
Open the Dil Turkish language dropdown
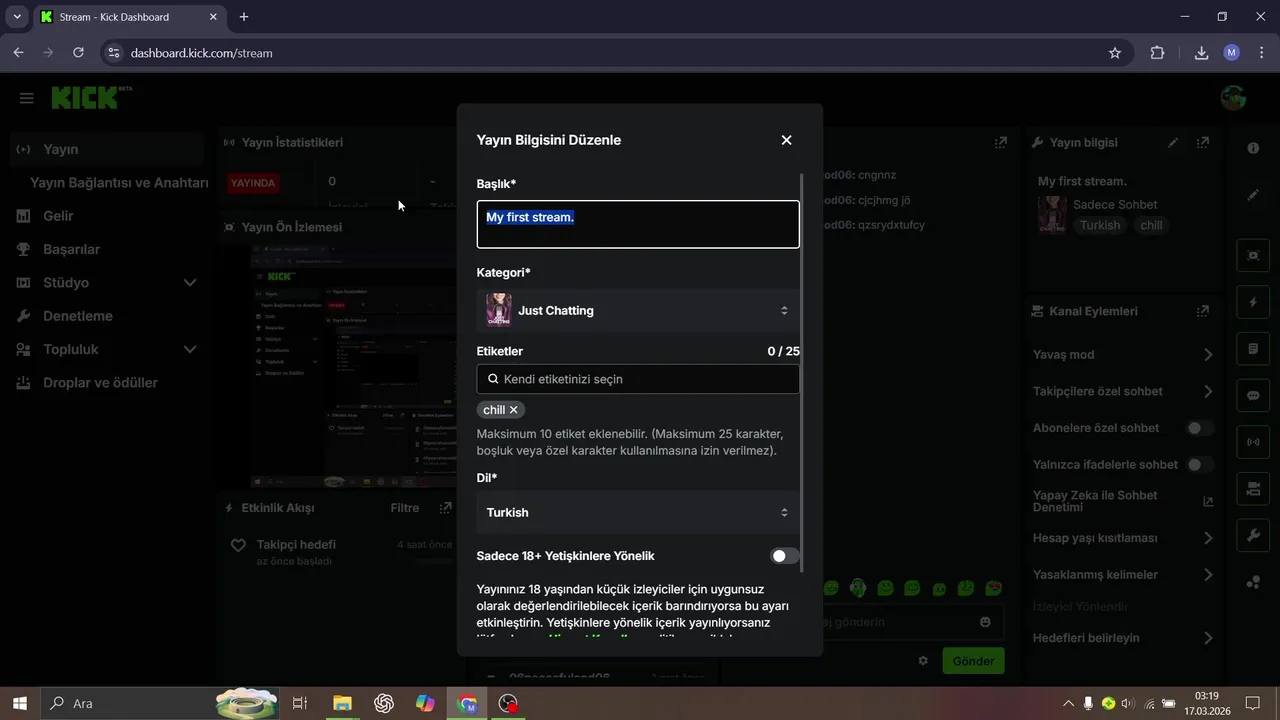click(638, 512)
